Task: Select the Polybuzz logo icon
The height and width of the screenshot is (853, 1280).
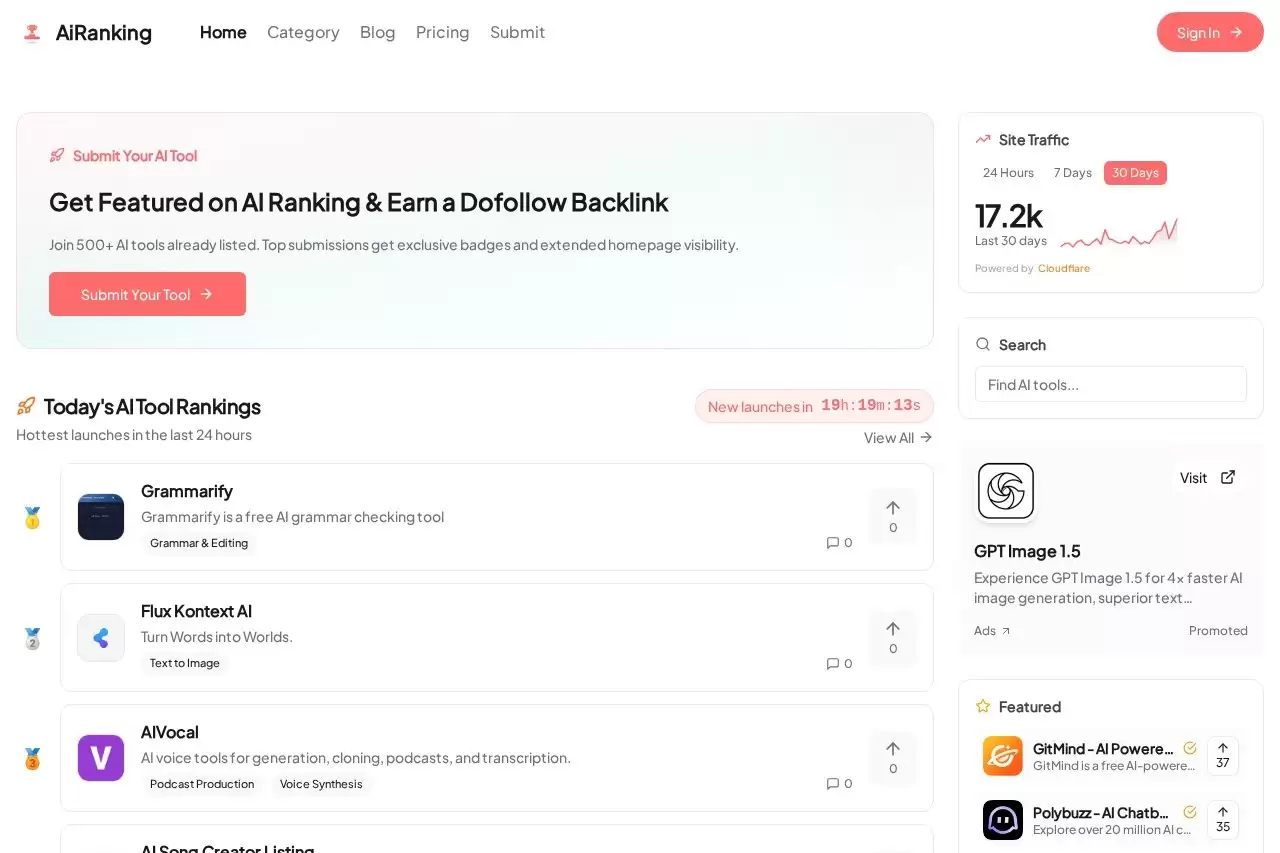Action: [x=1003, y=820]
